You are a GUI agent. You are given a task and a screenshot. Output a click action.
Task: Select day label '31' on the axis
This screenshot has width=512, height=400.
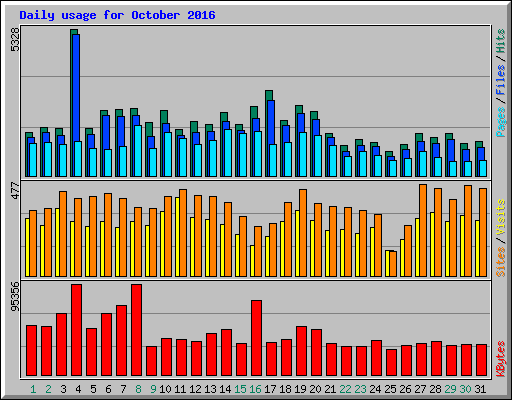pos(480,389)
